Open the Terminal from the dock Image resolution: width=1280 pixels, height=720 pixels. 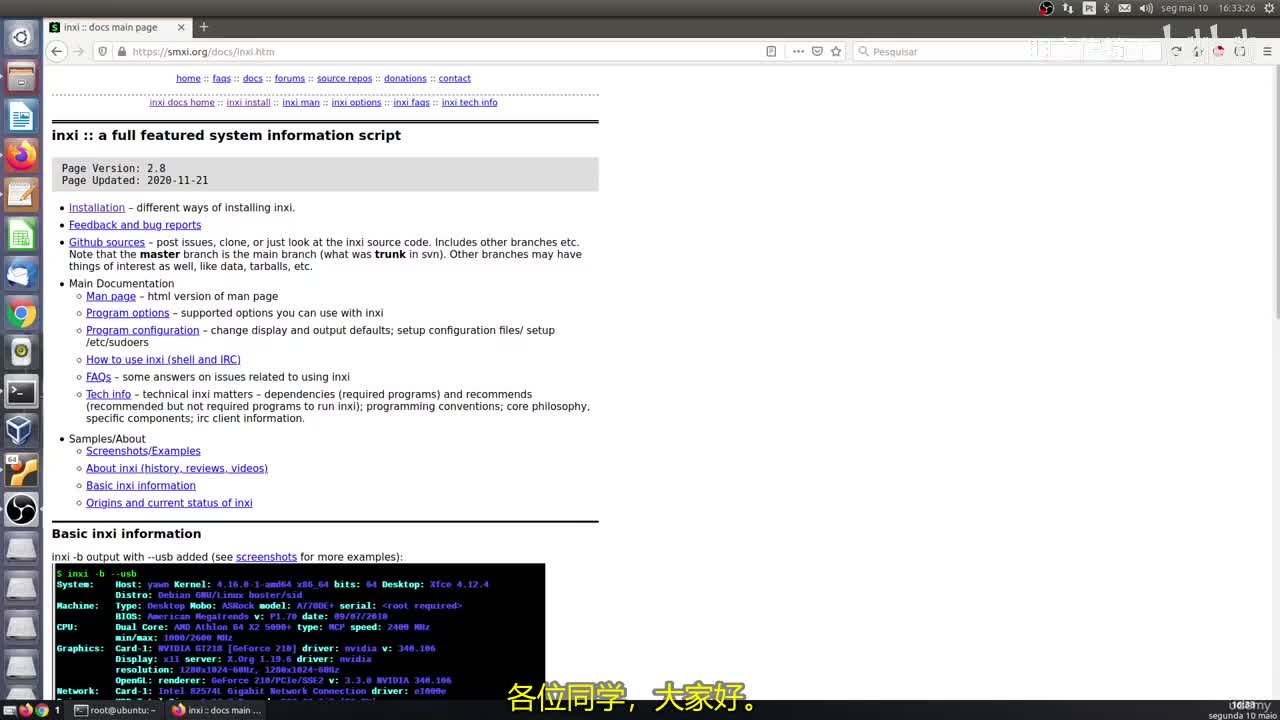21,391
